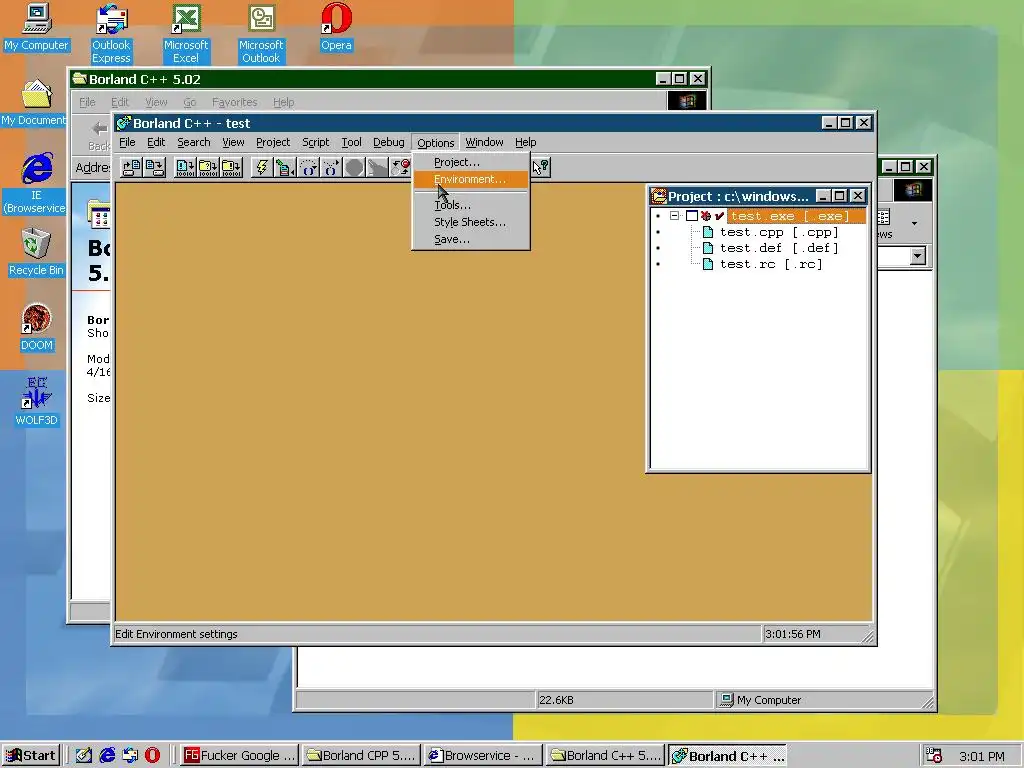Click the context help cursor icon
The width and height of the screenshot is (1024, 768).
(541, 168)
